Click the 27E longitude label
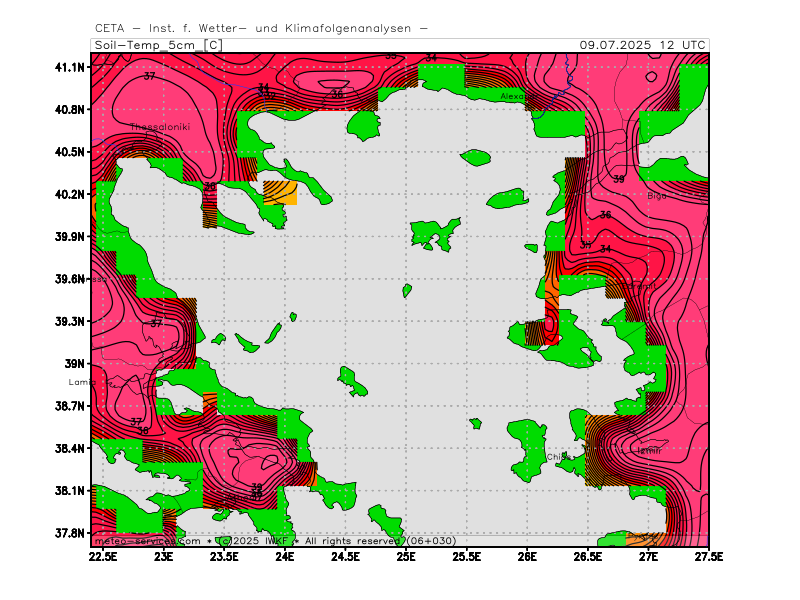 coord(648,557)
